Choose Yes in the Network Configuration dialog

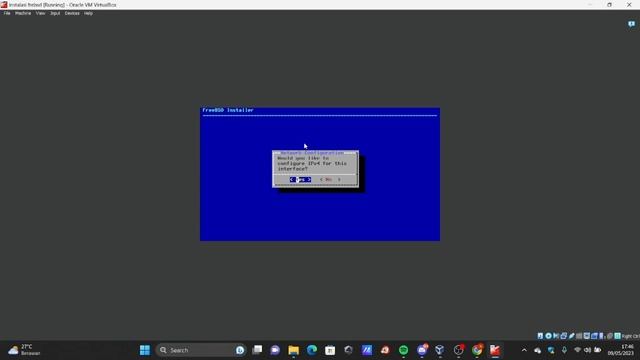tap(300, 180)
